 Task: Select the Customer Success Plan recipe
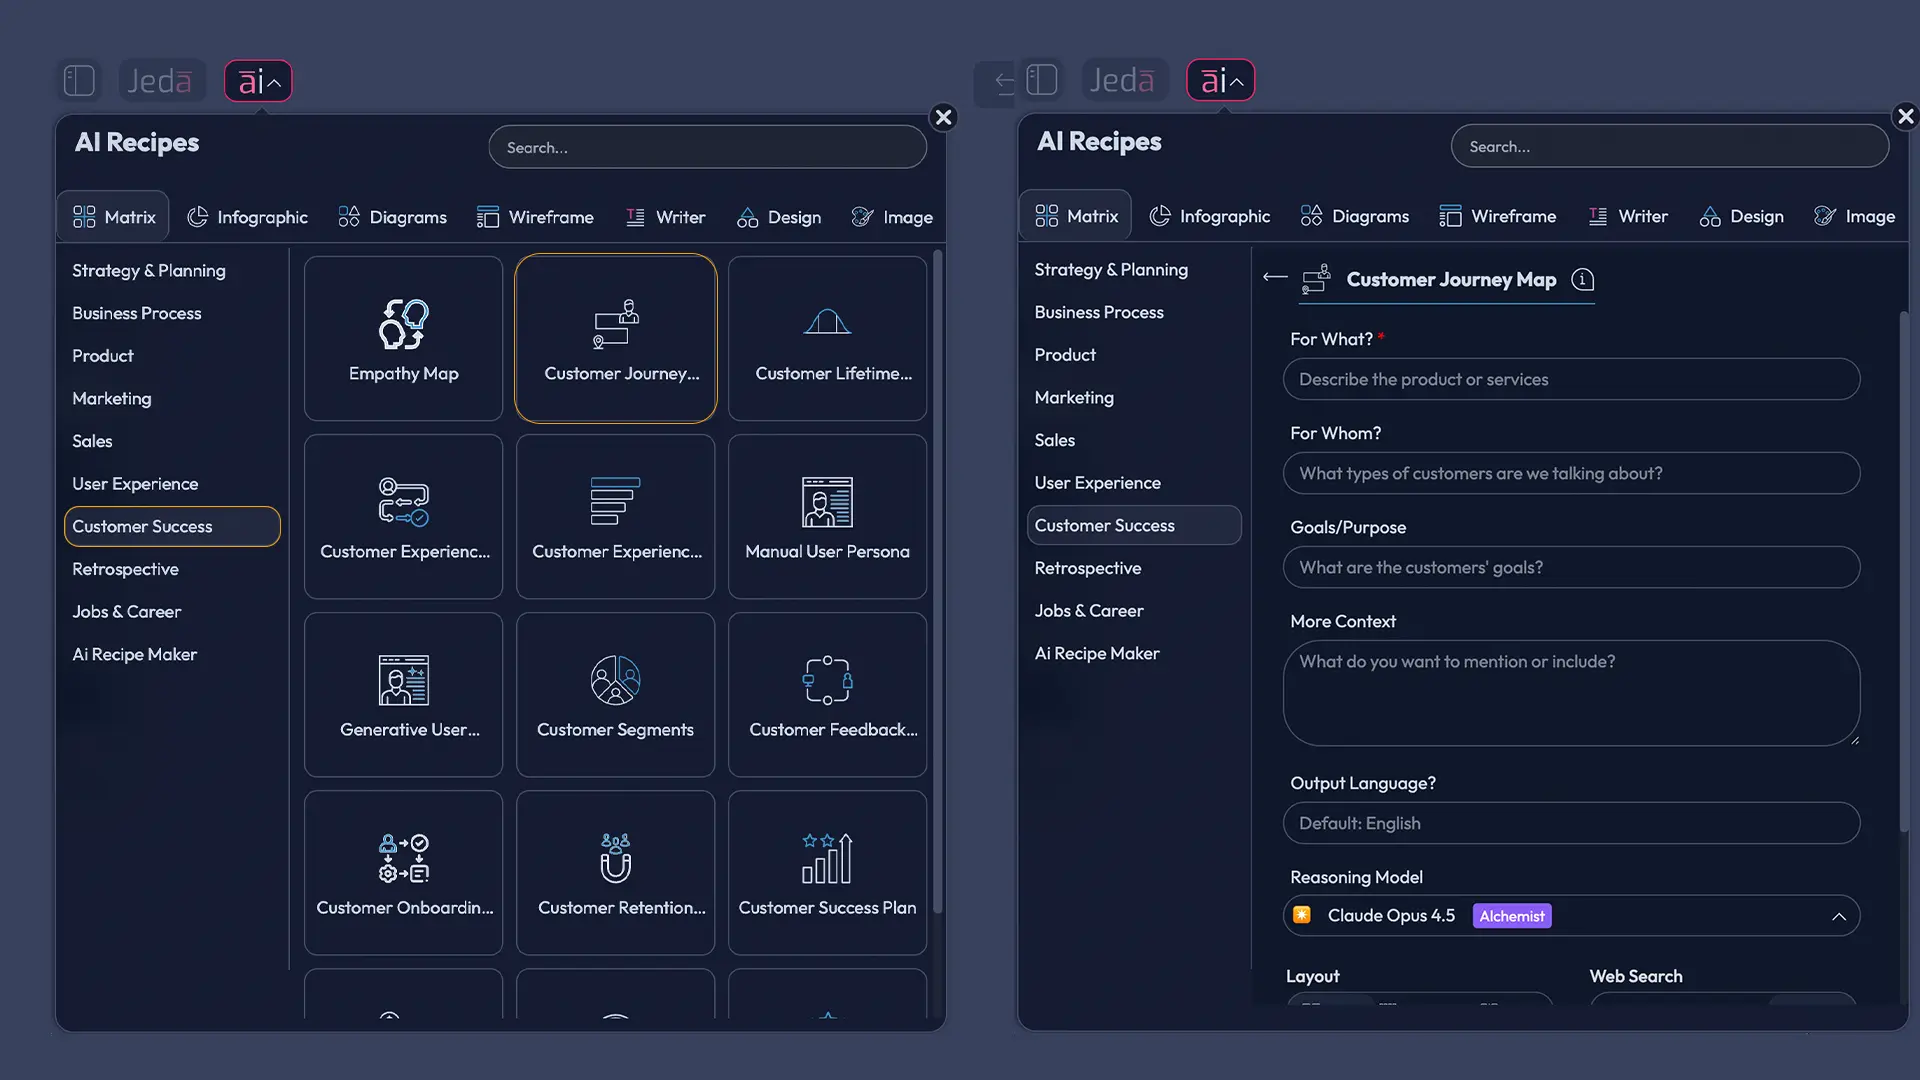827,872
